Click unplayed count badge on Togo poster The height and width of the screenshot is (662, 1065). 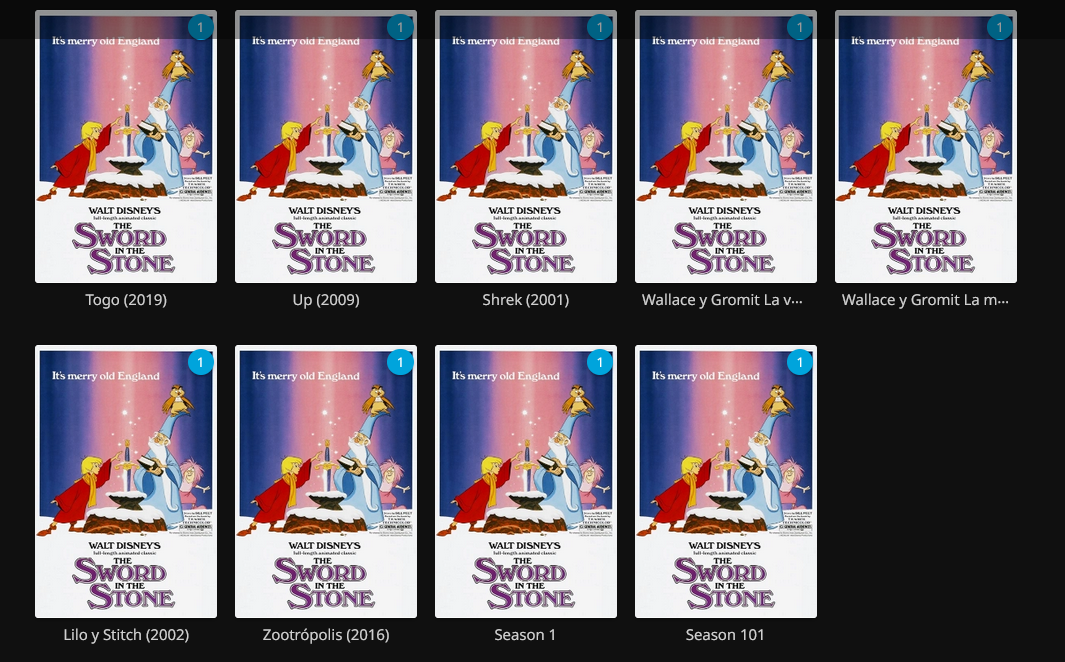pos(200,27)
